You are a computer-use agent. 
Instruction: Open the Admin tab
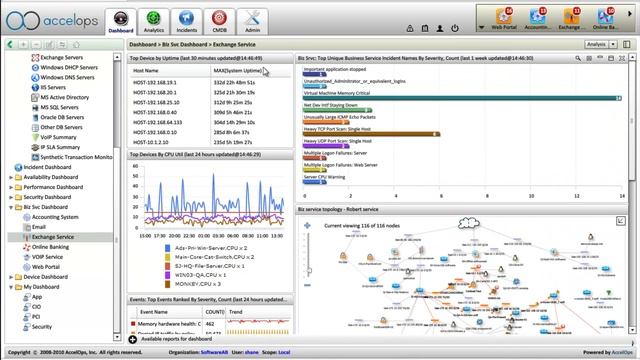[x=252, y=22]
